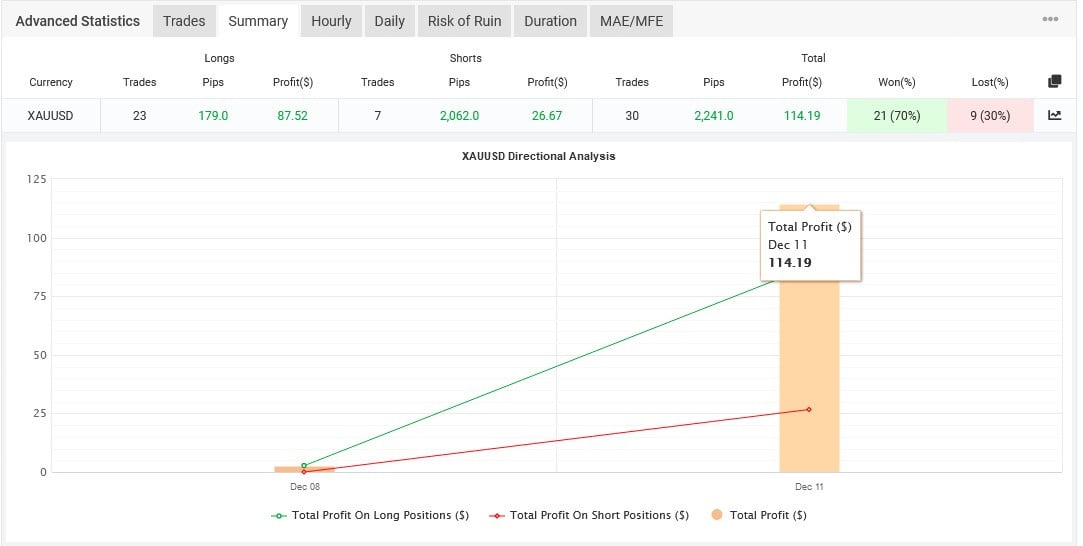Click the chart icon in XAUUSD row
Image resolution: width=1083 pixels, height=546 pixels.
pyautogui.click(x=1054, y=115)
